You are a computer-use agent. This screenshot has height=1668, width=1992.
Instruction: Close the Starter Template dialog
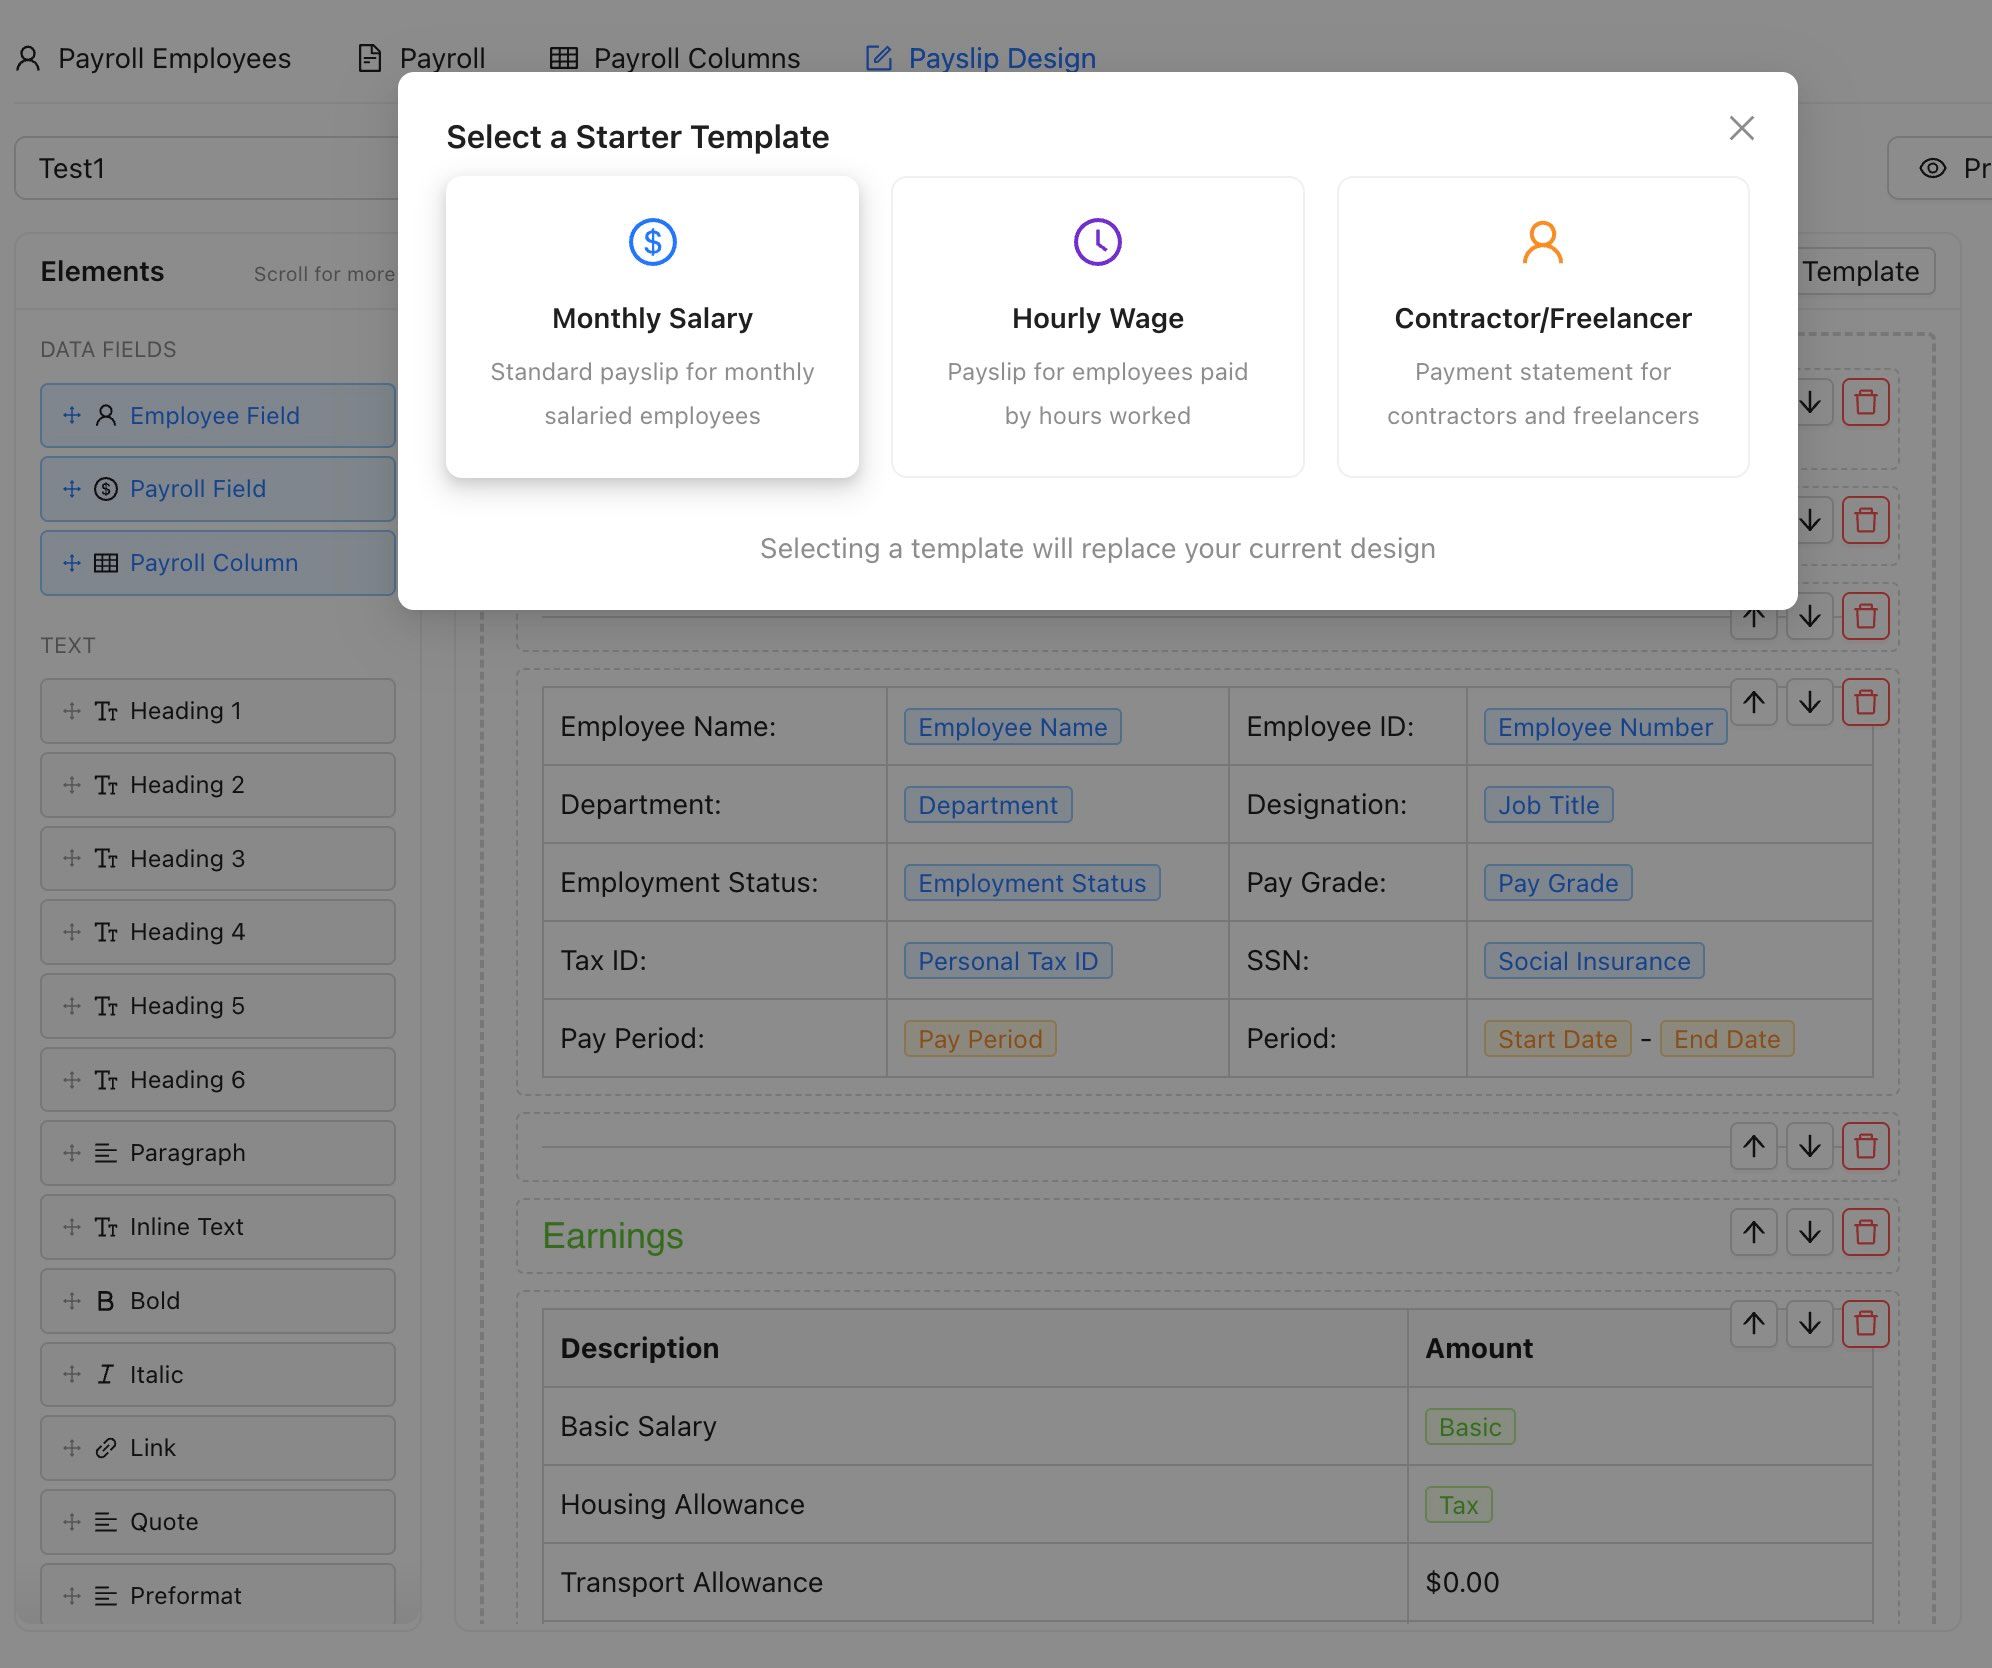pyautogui.click(x=1741, y=128)
